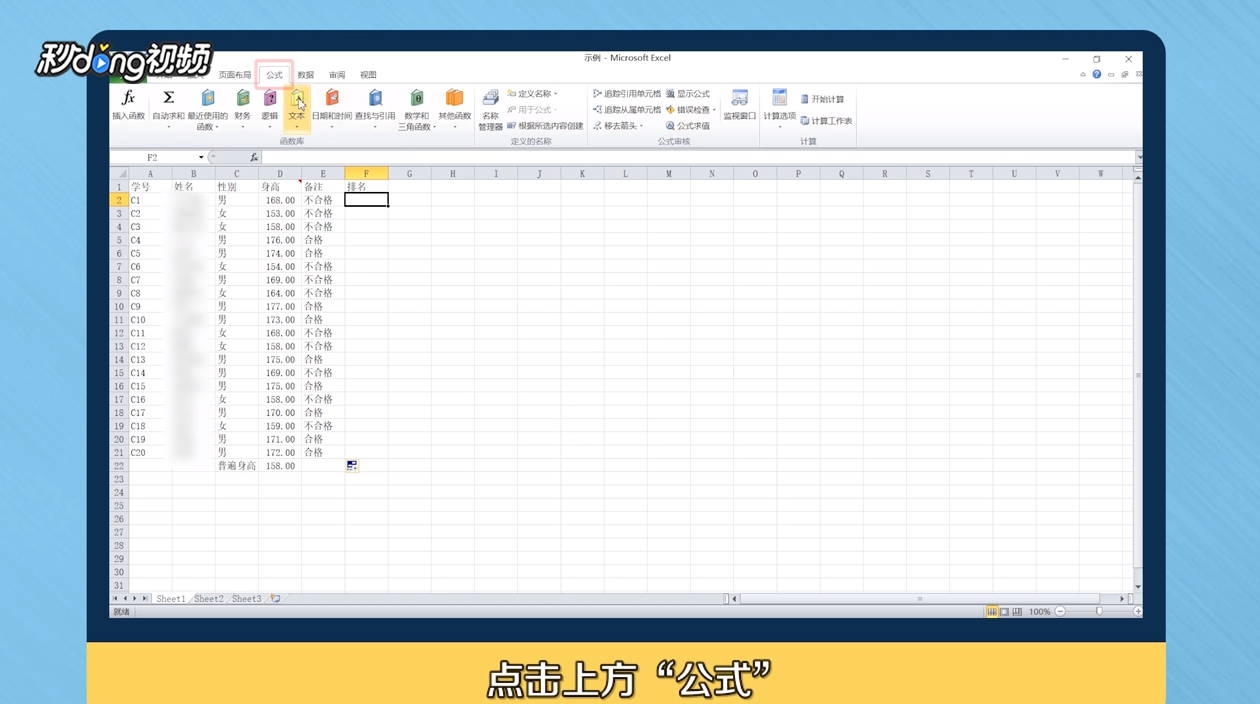
Task: Expand the formula bar with right-edge chevron
Action: (1138, 157)
